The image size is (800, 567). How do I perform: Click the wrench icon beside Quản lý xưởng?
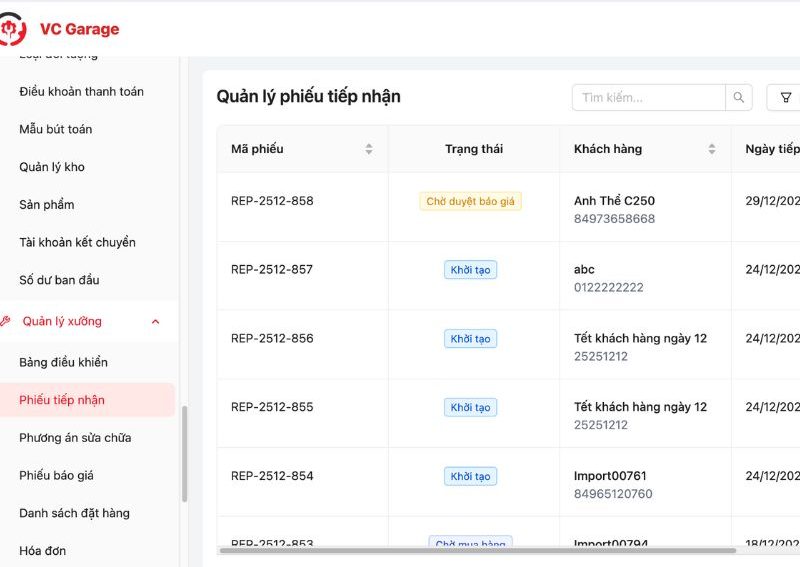click(6, 321)
